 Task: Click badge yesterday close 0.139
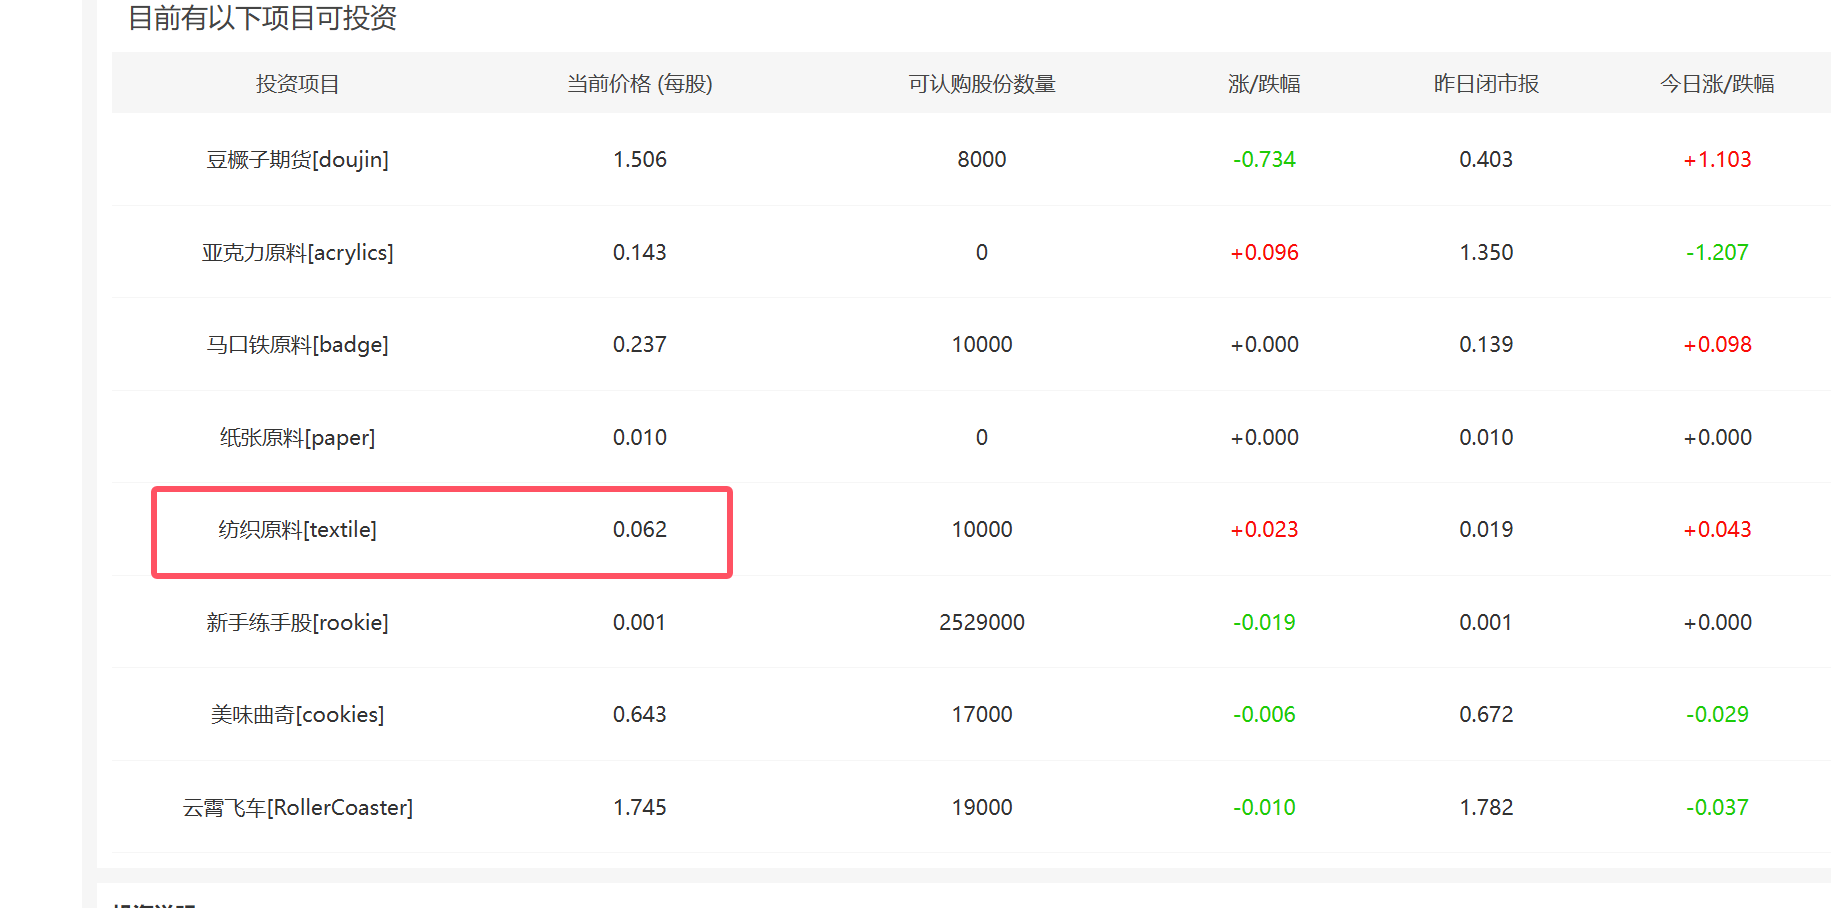click(x=1486, y=345)
